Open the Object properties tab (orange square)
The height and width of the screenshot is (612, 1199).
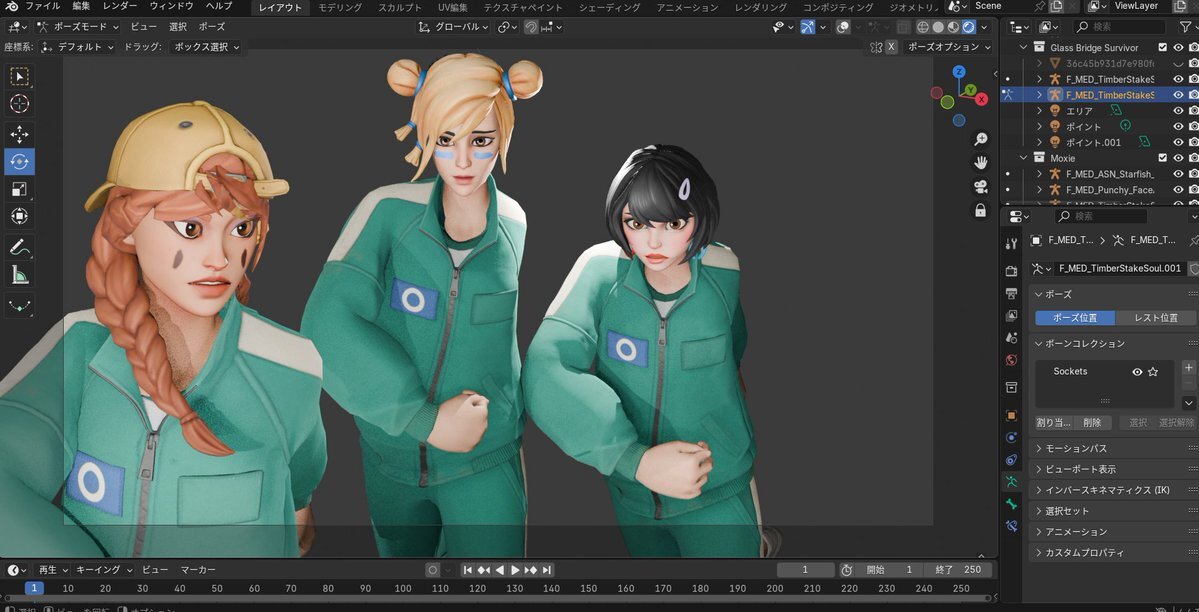(x=1012, y=415)
